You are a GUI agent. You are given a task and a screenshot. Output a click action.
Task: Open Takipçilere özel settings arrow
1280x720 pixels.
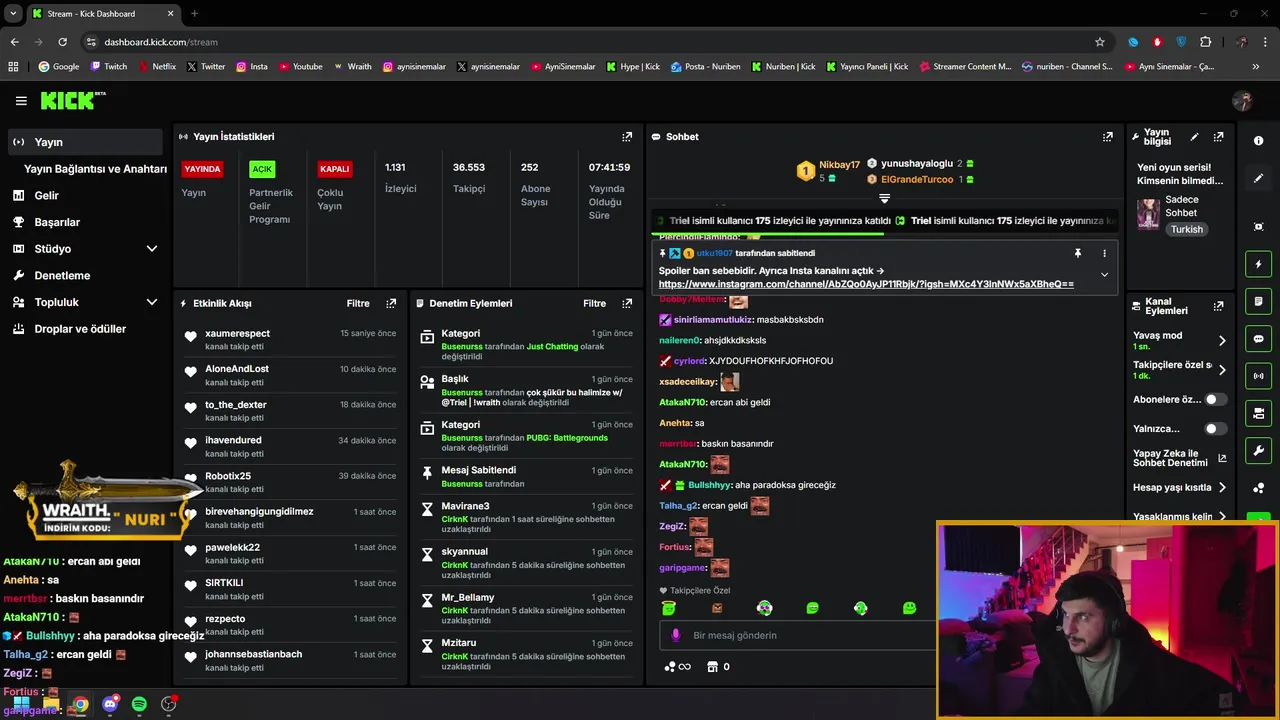click(1221, 370)
